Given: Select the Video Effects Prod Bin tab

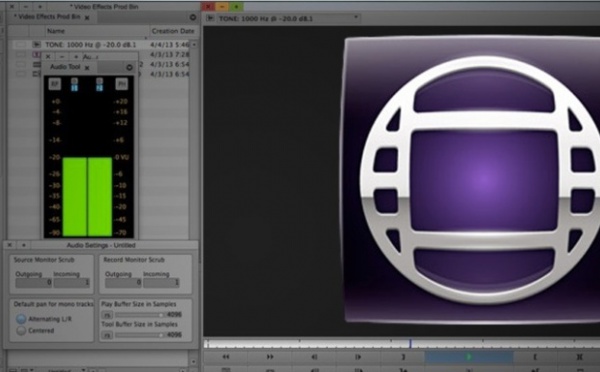Looking at the screenshot, I should (x=47, y=17).
